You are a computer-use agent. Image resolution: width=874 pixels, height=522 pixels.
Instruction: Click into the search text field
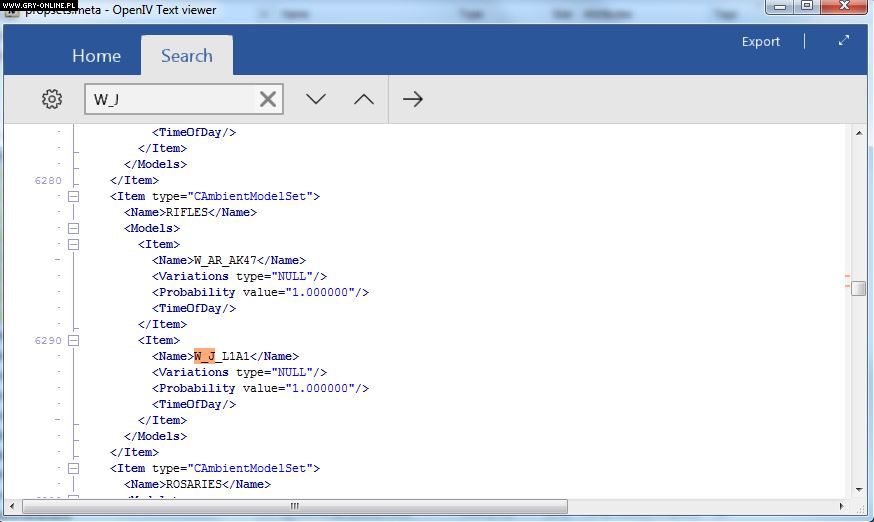tap(170, 99)
